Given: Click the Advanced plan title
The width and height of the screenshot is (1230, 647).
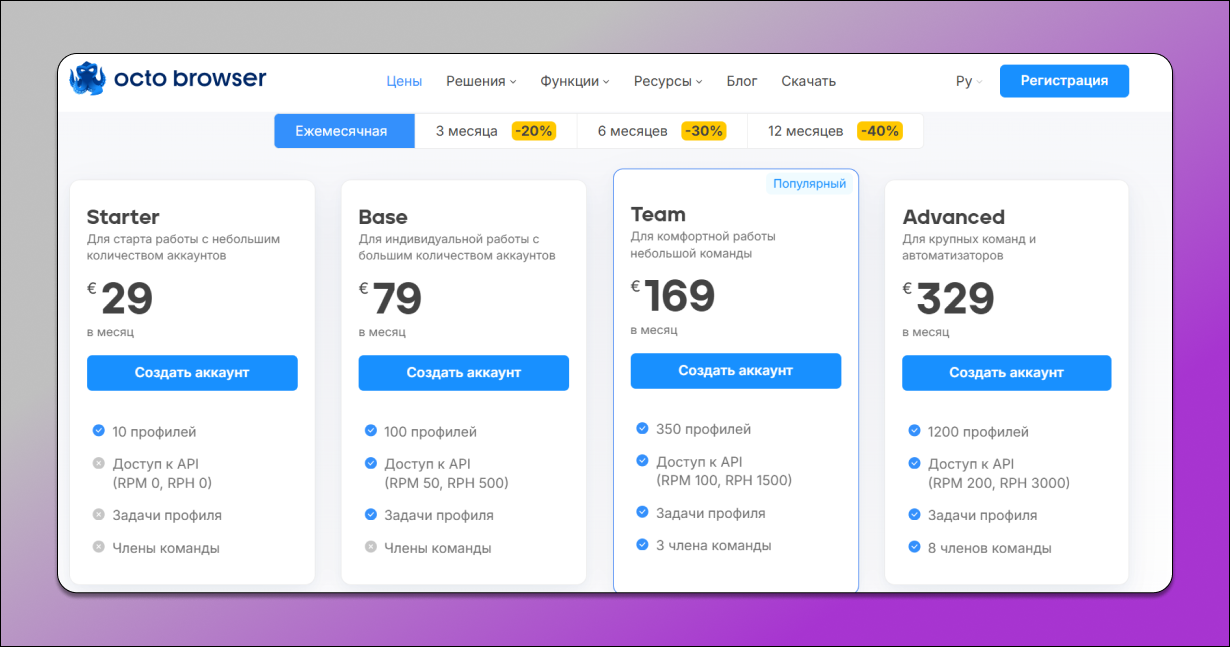Looking at the screenshot, I should tap(954, 217).
